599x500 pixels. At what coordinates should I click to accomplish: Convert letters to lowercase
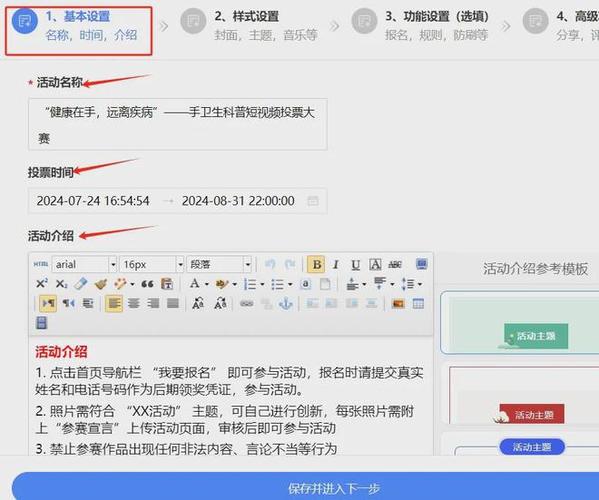coord(220,304)
